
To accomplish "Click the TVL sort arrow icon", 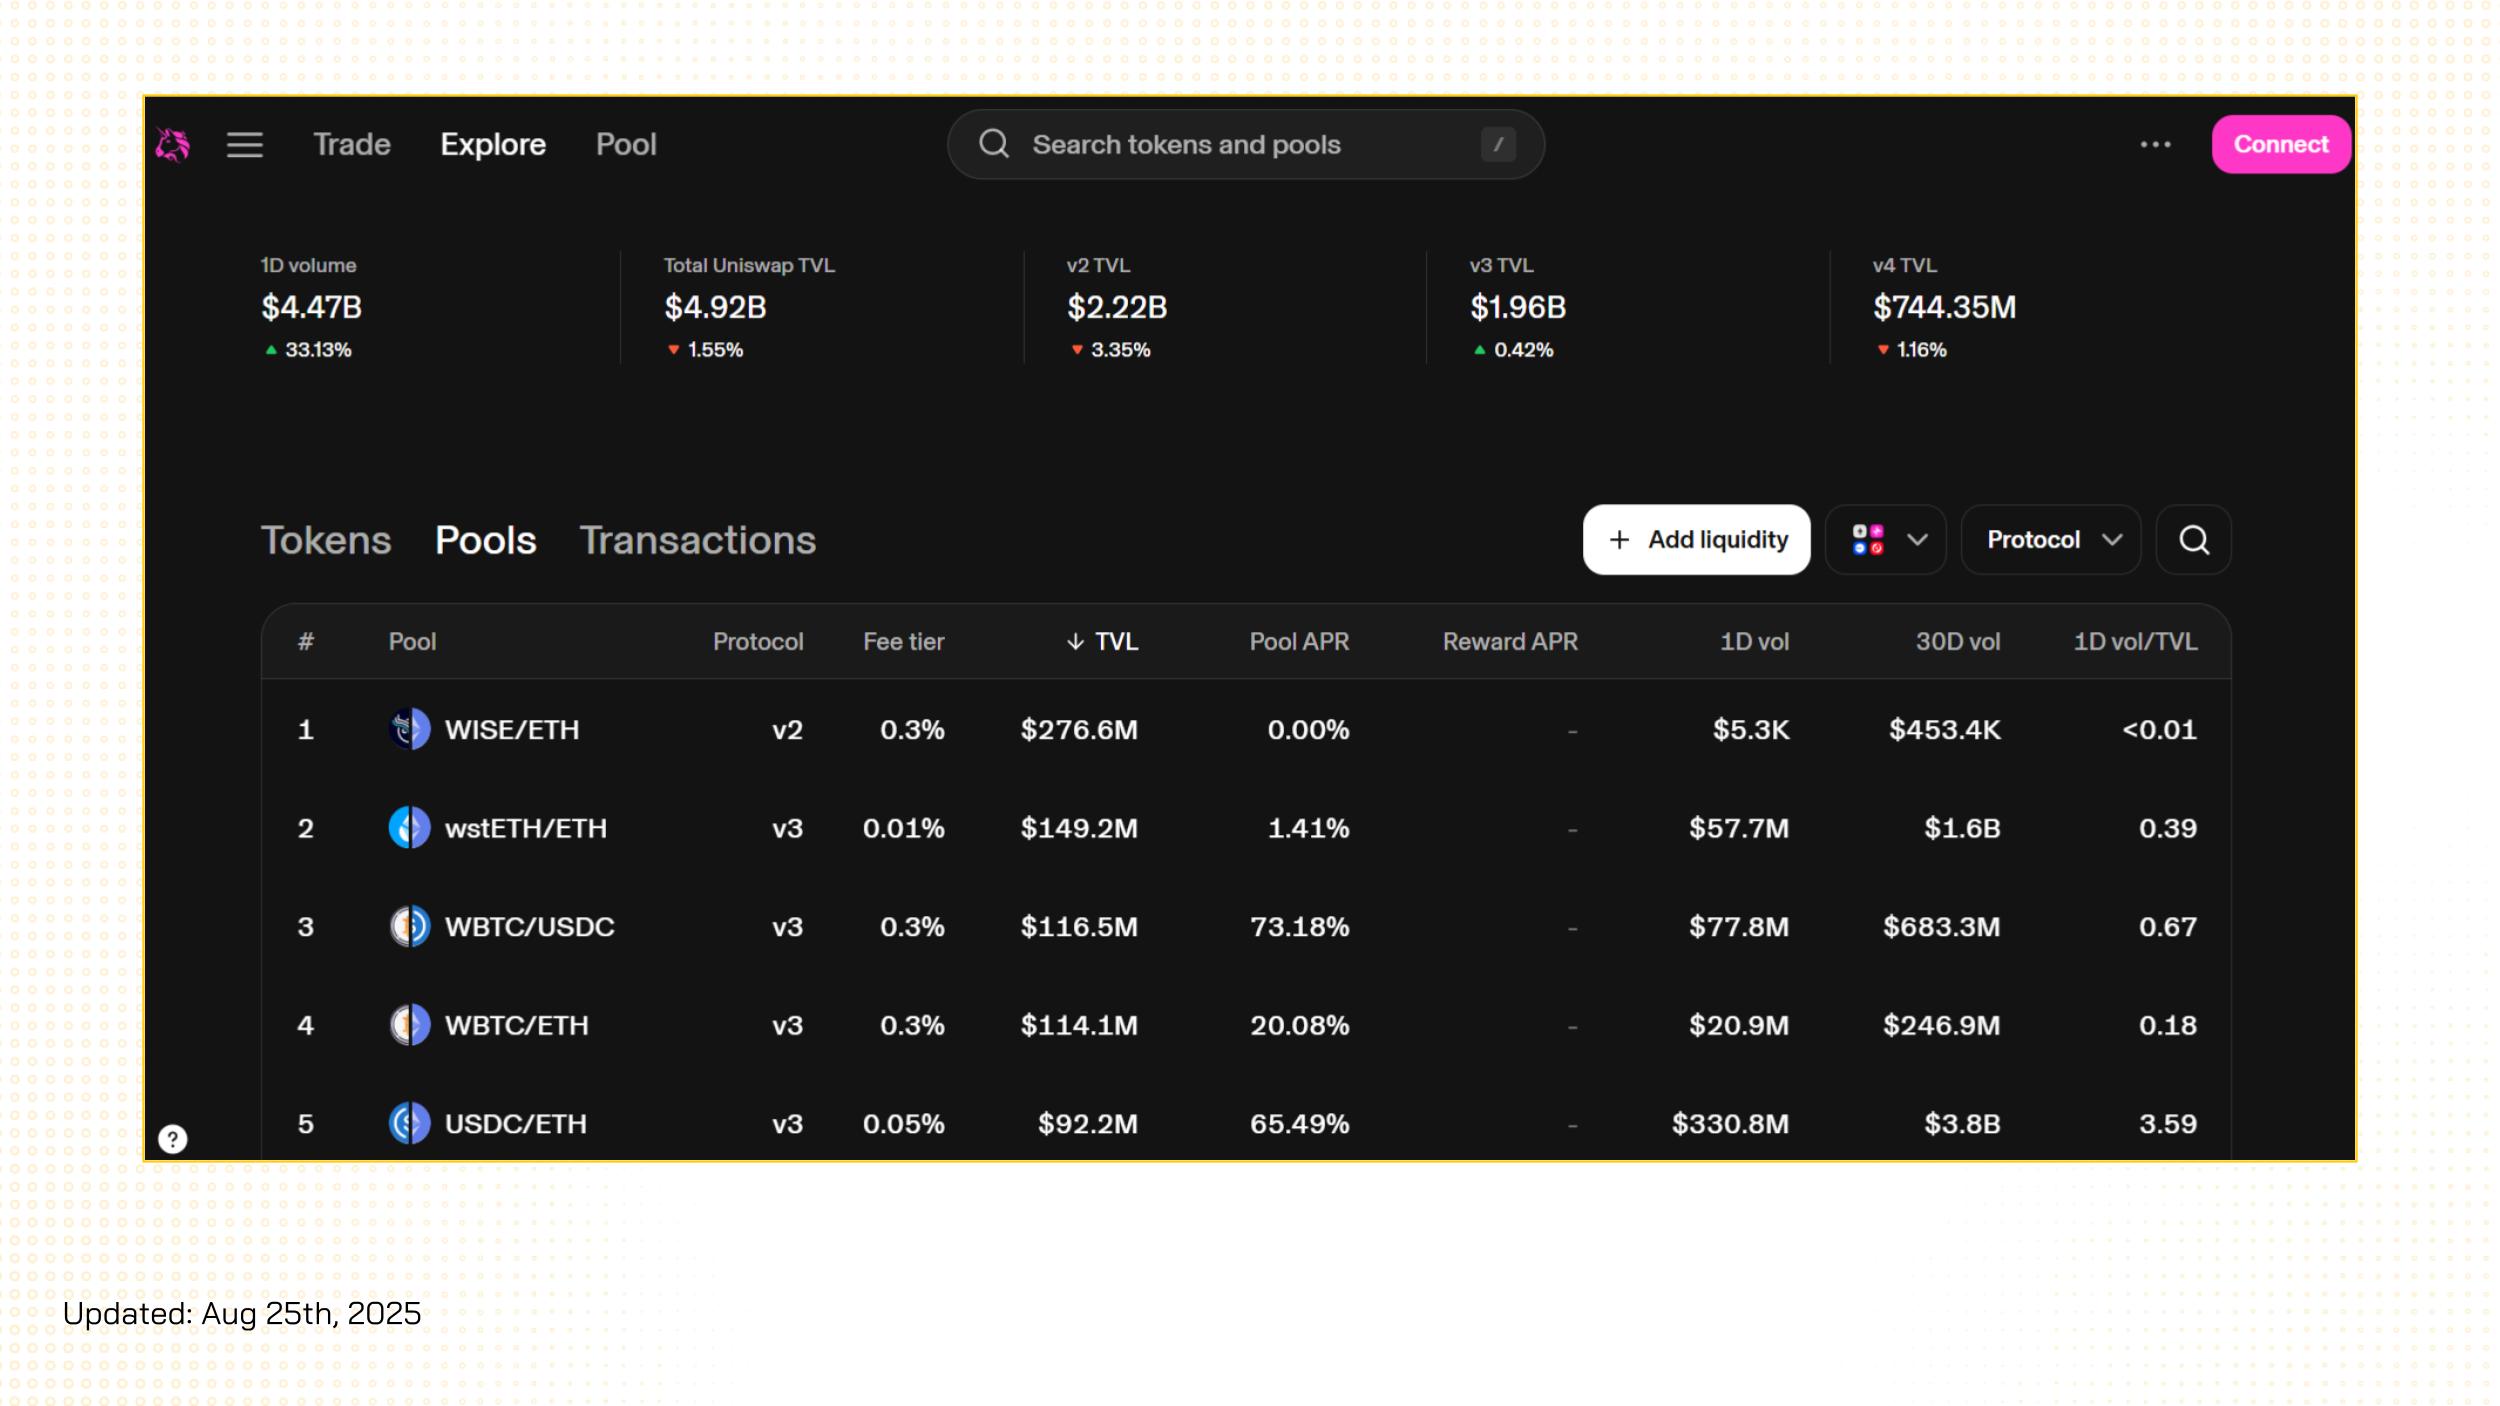I will [x=1075, y=642].
